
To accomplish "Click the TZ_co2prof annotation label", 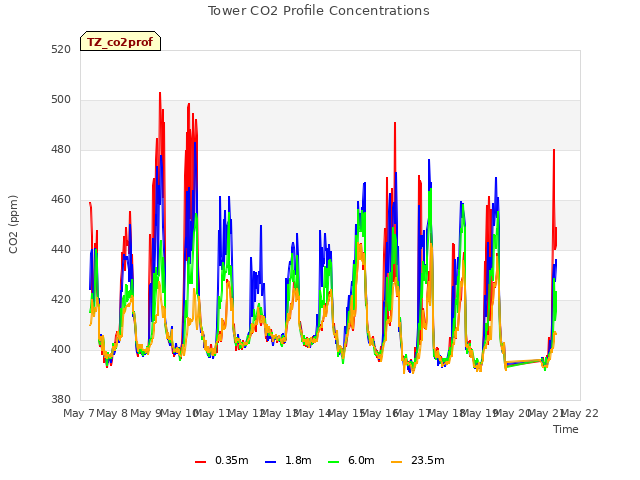I will pyautogui.click(x=120, y=41).
